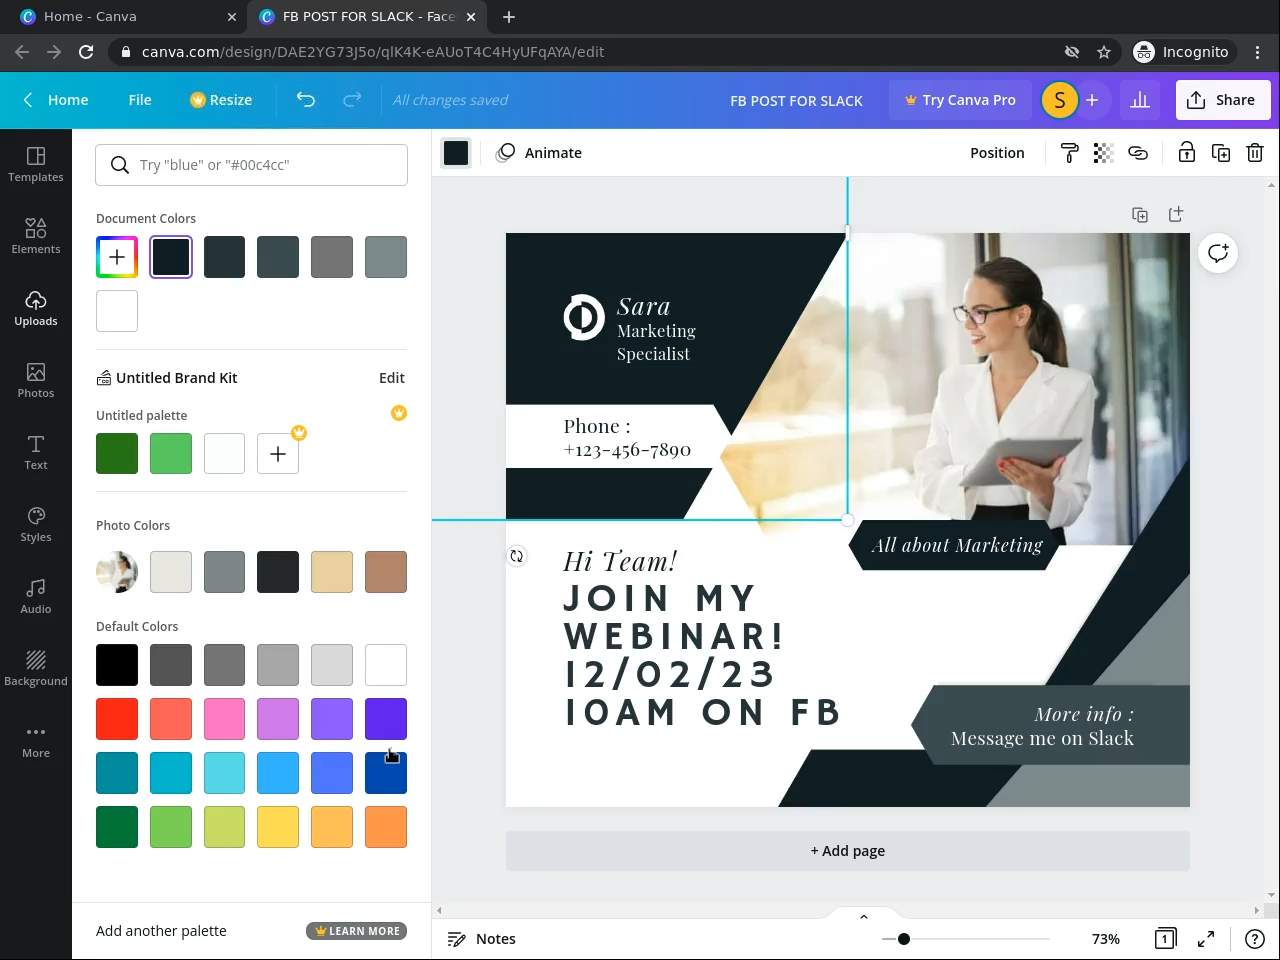Expand the page thumbnails chevron
Screen dimensions: 1280x960
click(864, 916)
